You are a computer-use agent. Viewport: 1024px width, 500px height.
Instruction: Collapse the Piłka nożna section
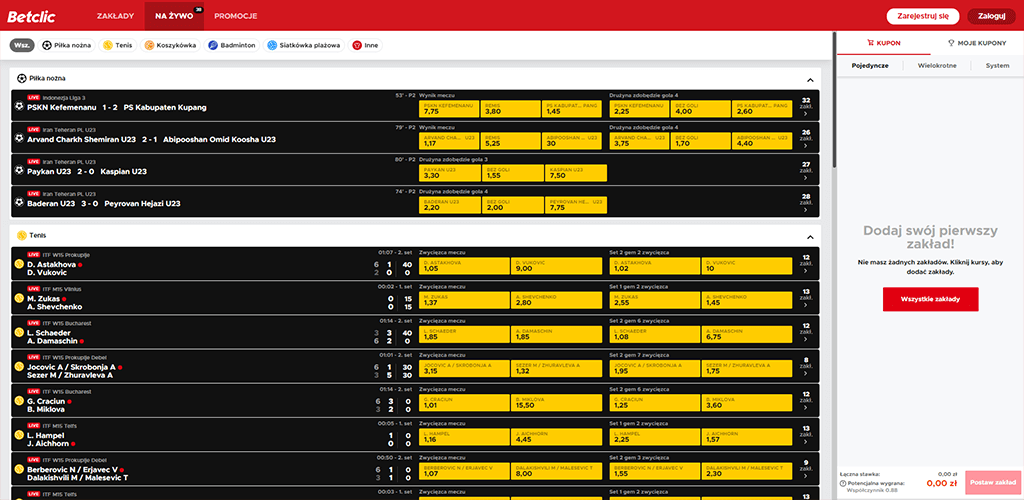[810, 80]
